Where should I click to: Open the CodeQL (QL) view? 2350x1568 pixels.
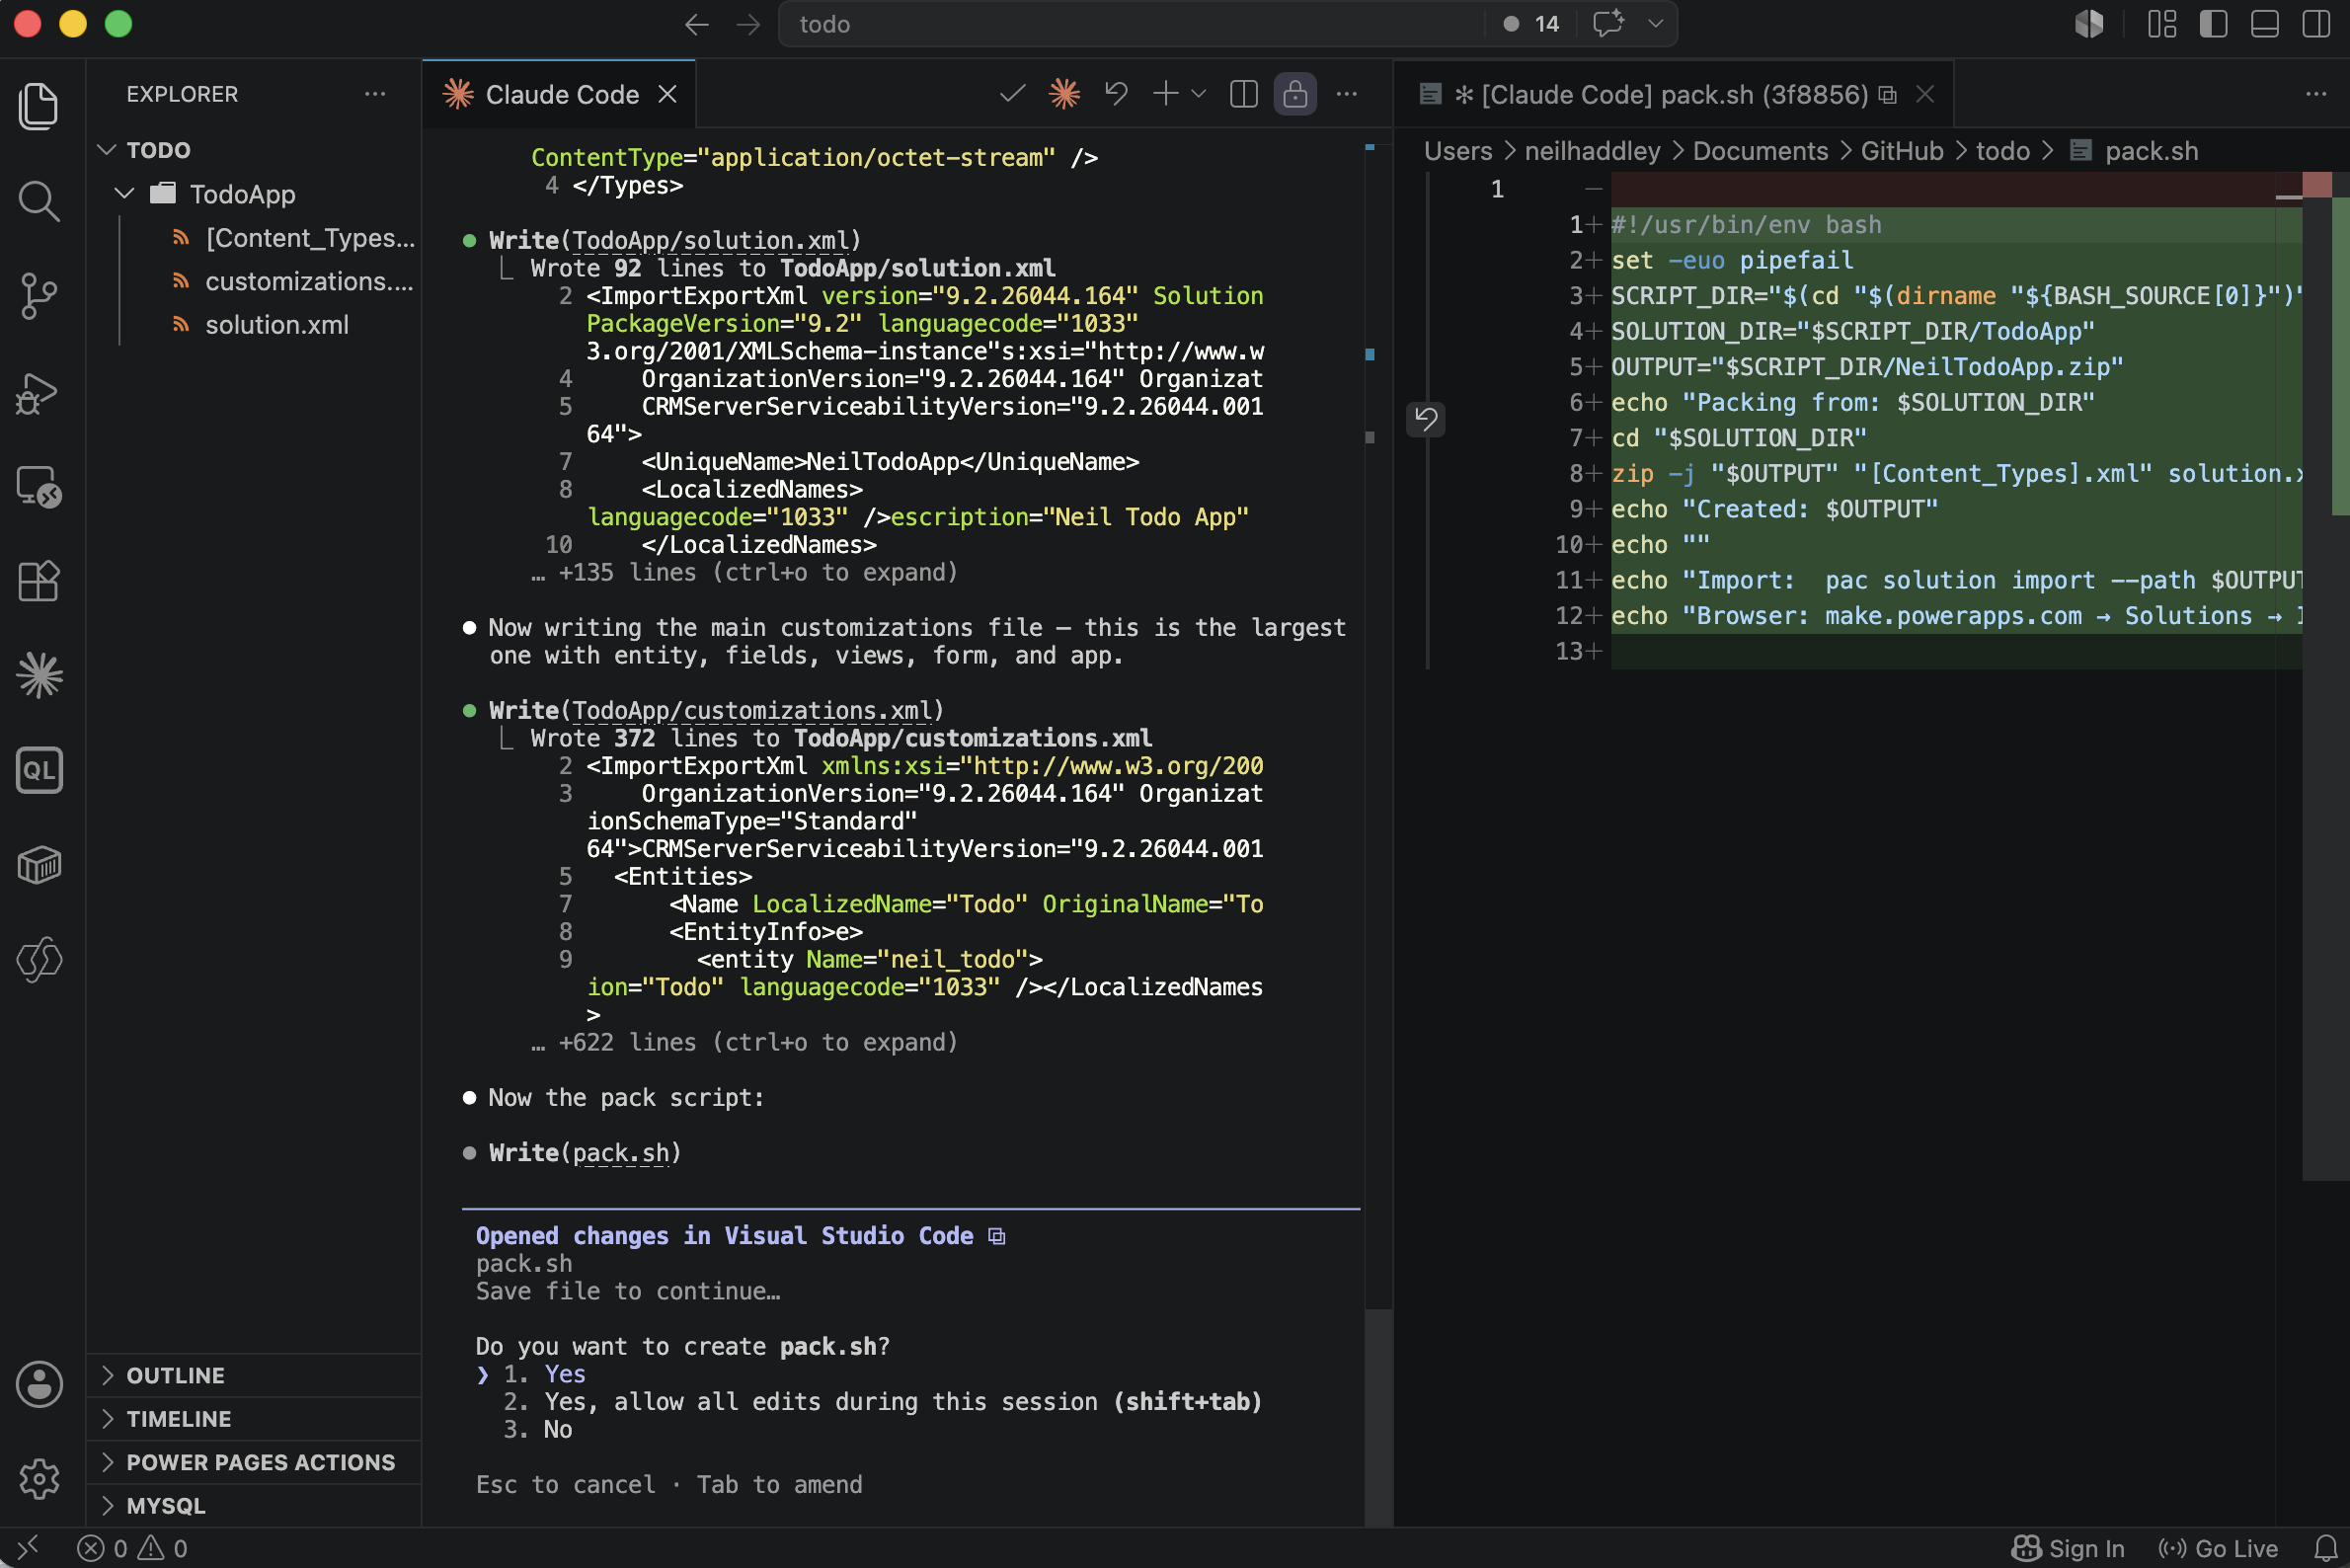[39, 770]
